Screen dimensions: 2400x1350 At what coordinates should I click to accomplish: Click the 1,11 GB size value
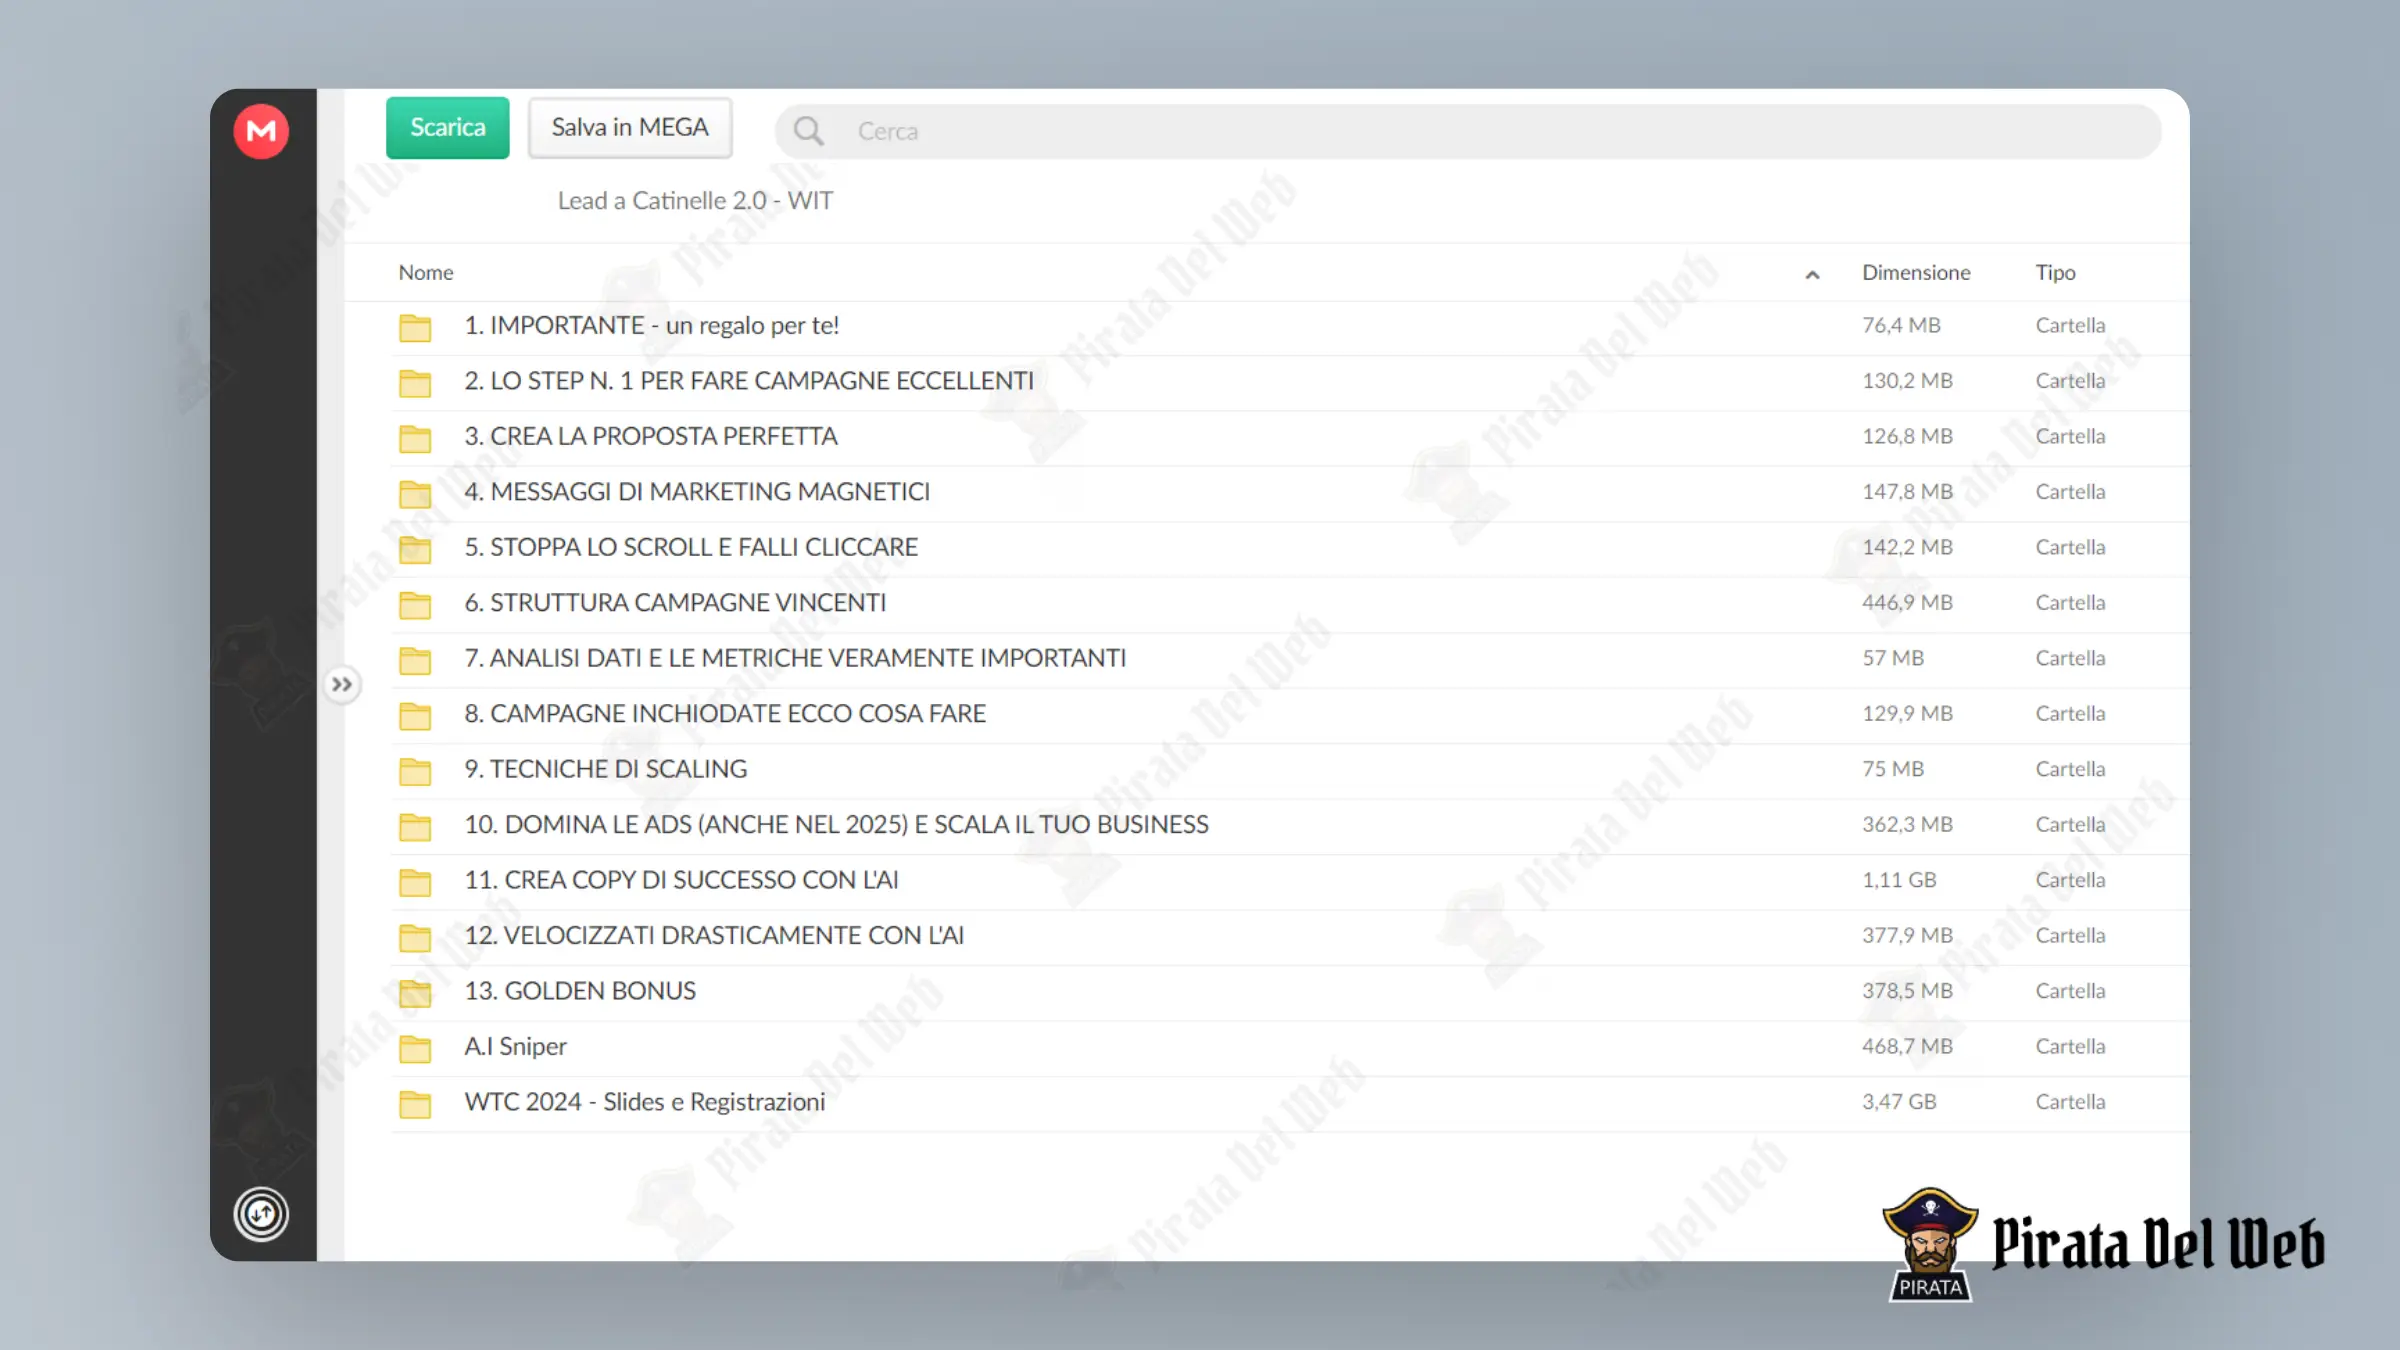coord(1899,880)
